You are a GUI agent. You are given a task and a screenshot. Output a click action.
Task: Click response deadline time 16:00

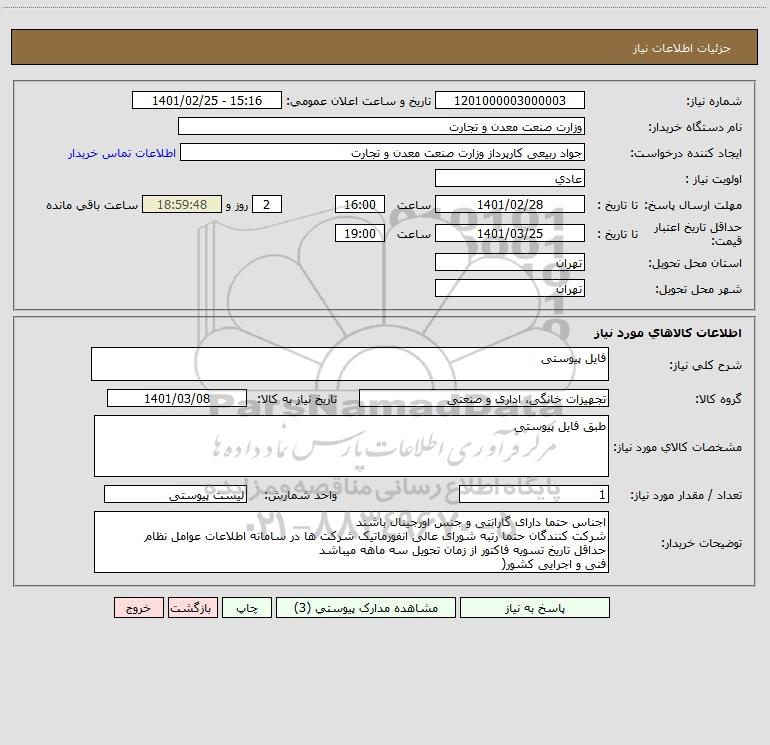(359, 204)
